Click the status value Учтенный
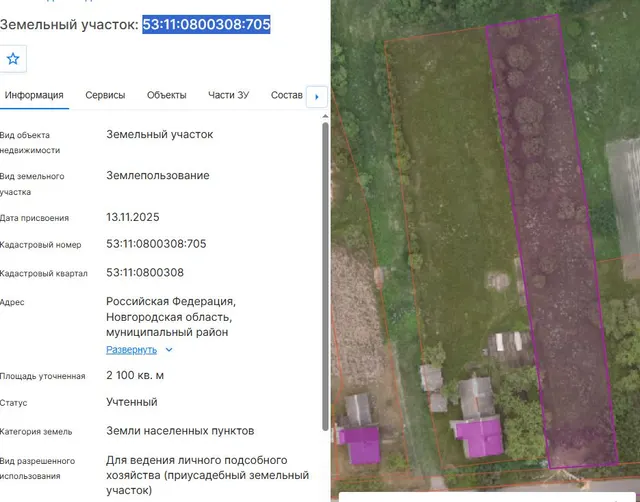640x502 pixels. tap(132, 402)
